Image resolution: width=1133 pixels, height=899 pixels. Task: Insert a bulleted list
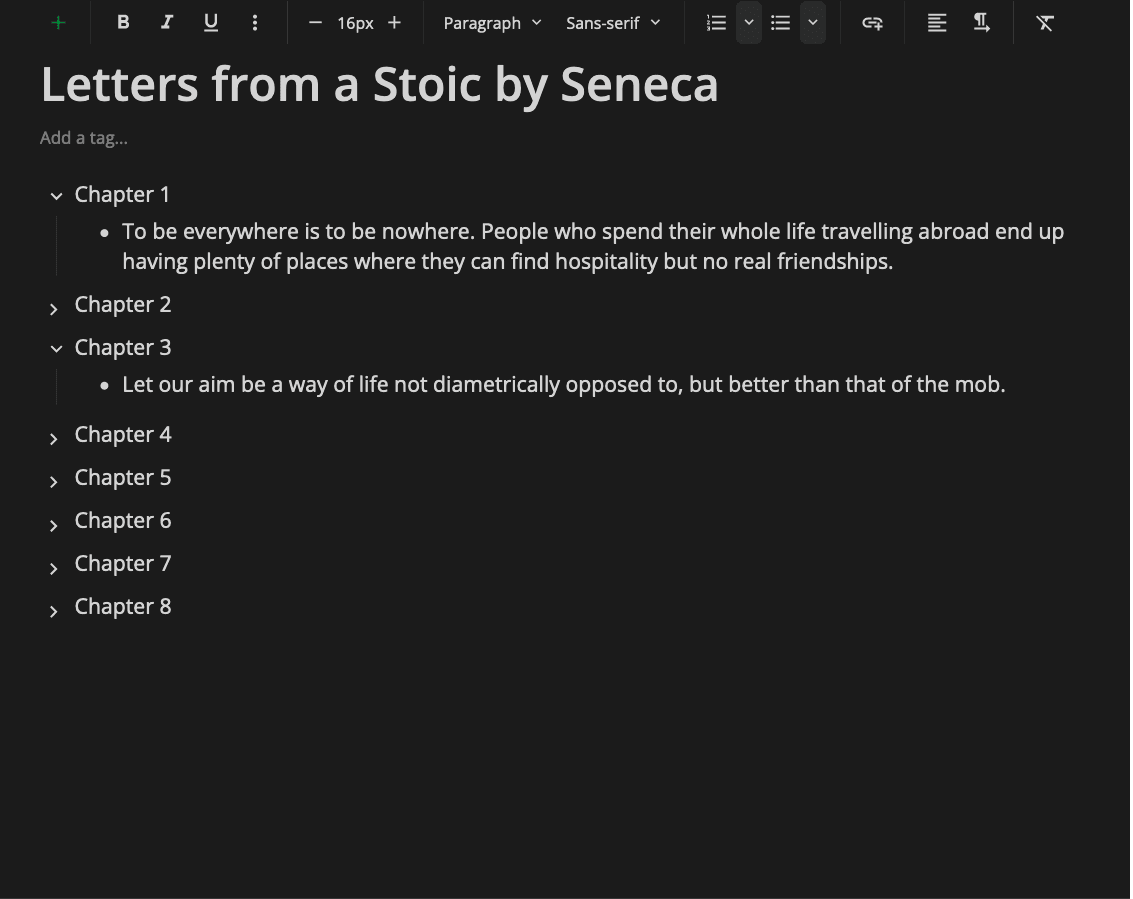(x=780, y=22)
